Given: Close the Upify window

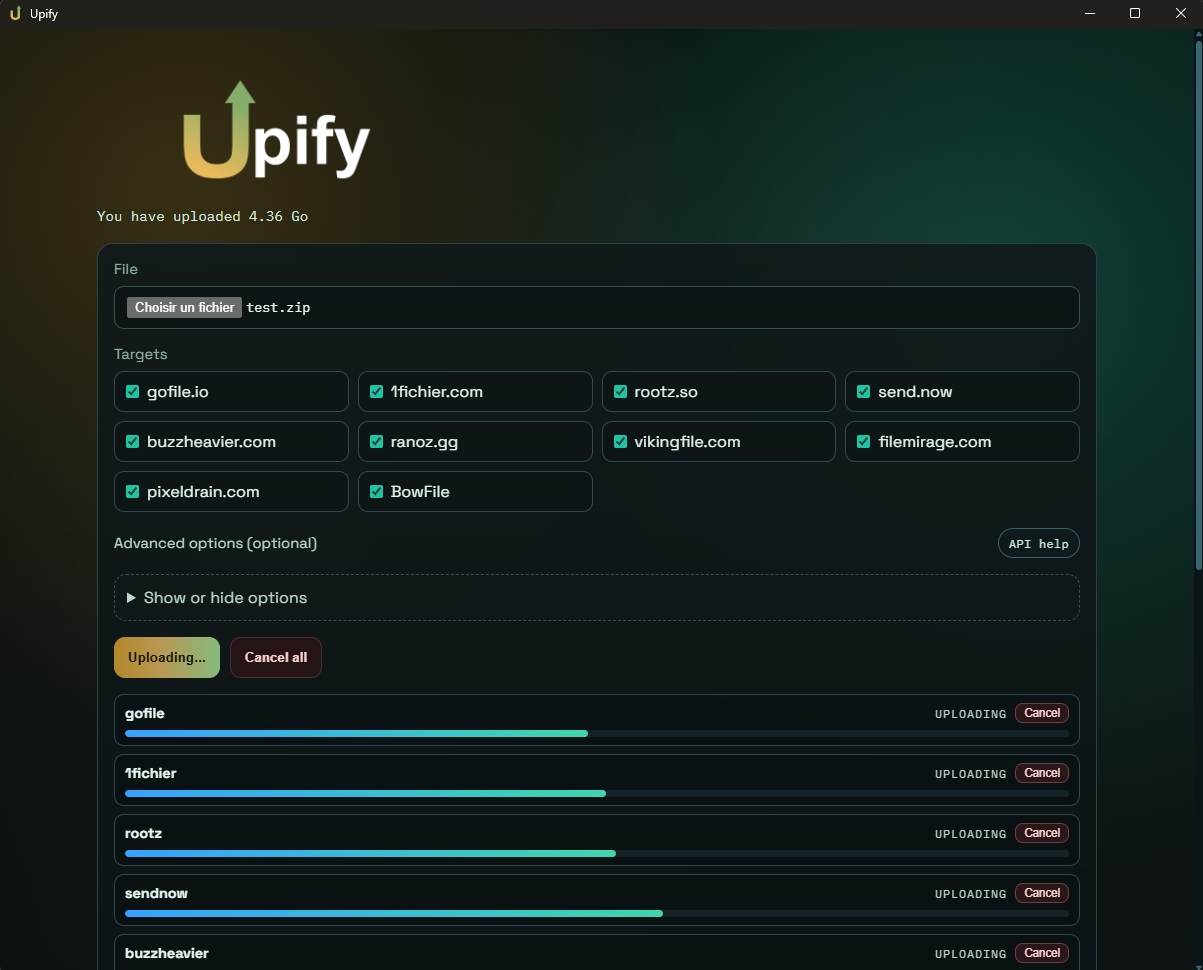Looking at the screenshot, I should [1180, 14].
